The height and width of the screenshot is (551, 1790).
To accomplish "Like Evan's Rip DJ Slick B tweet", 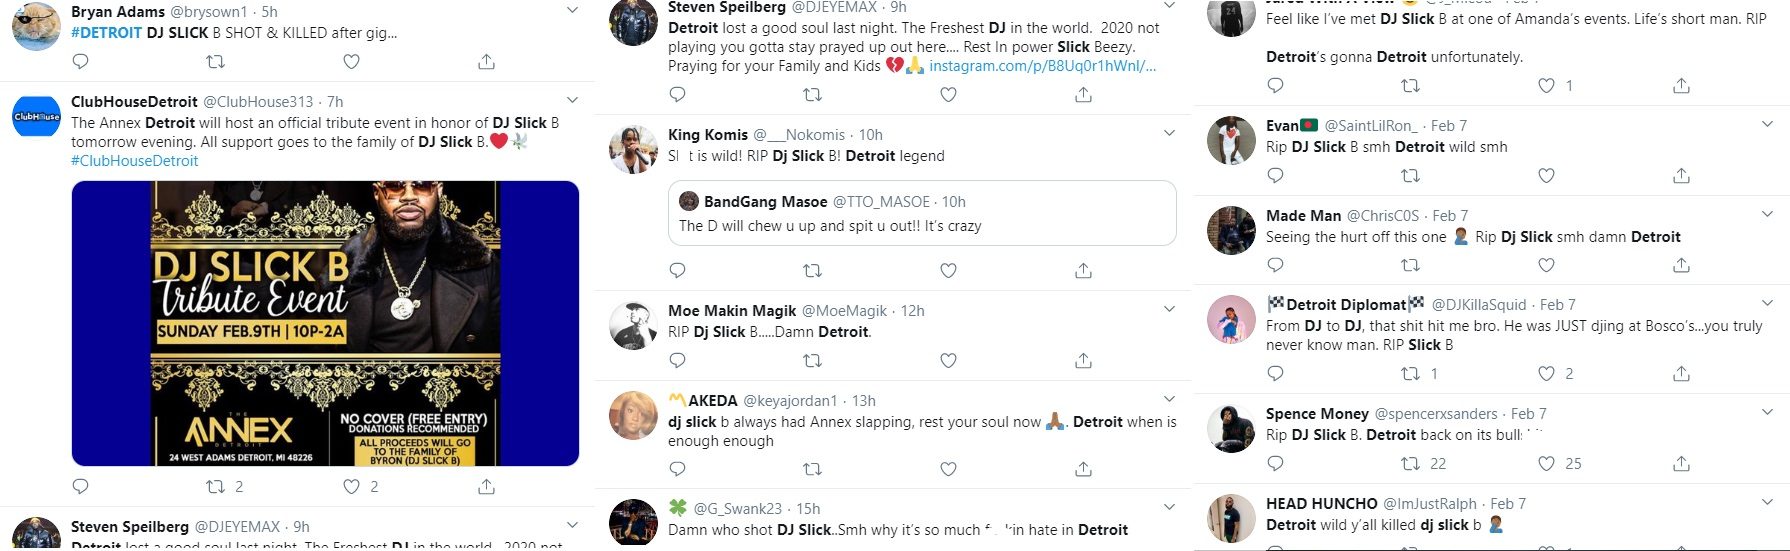I will (1546, 176).
